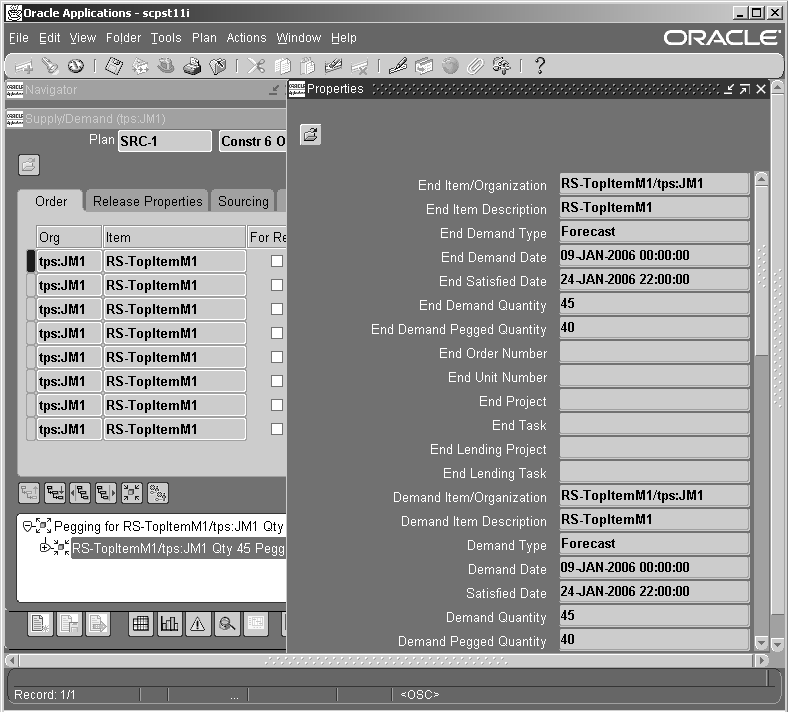Image resolution: width=788 pixels, height=712 pixels.
Task: Collapse the 'Pegging for RS-TopItemM1' tree node
Action: point(28,526)
